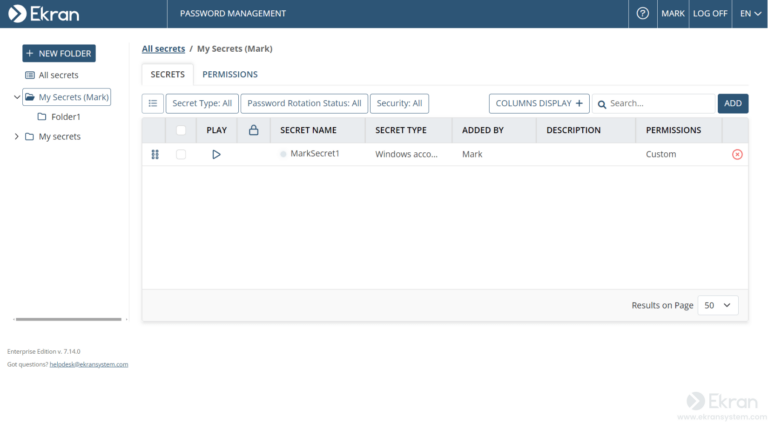Switch to the Permissions tab
768x438 pixels.
coord(230,74)
